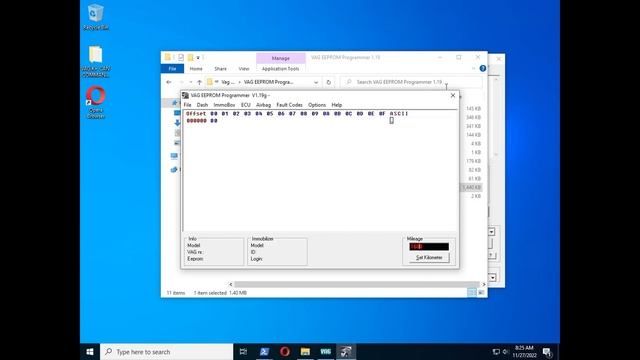Click the Up arrow in File Explorer
The image size is (640, 360).
click(199, 82)
